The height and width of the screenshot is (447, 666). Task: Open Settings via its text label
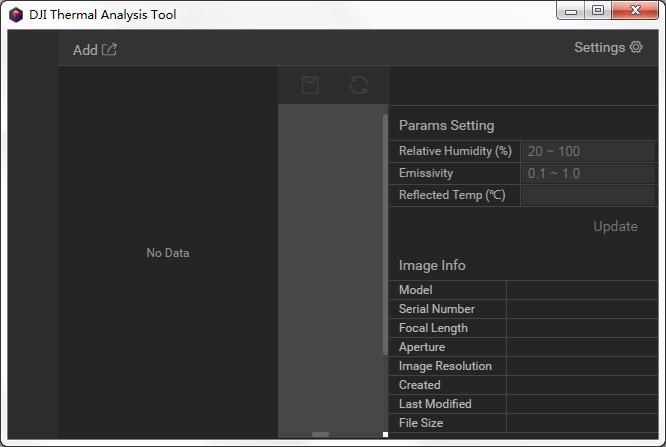[x=599, y=47]
